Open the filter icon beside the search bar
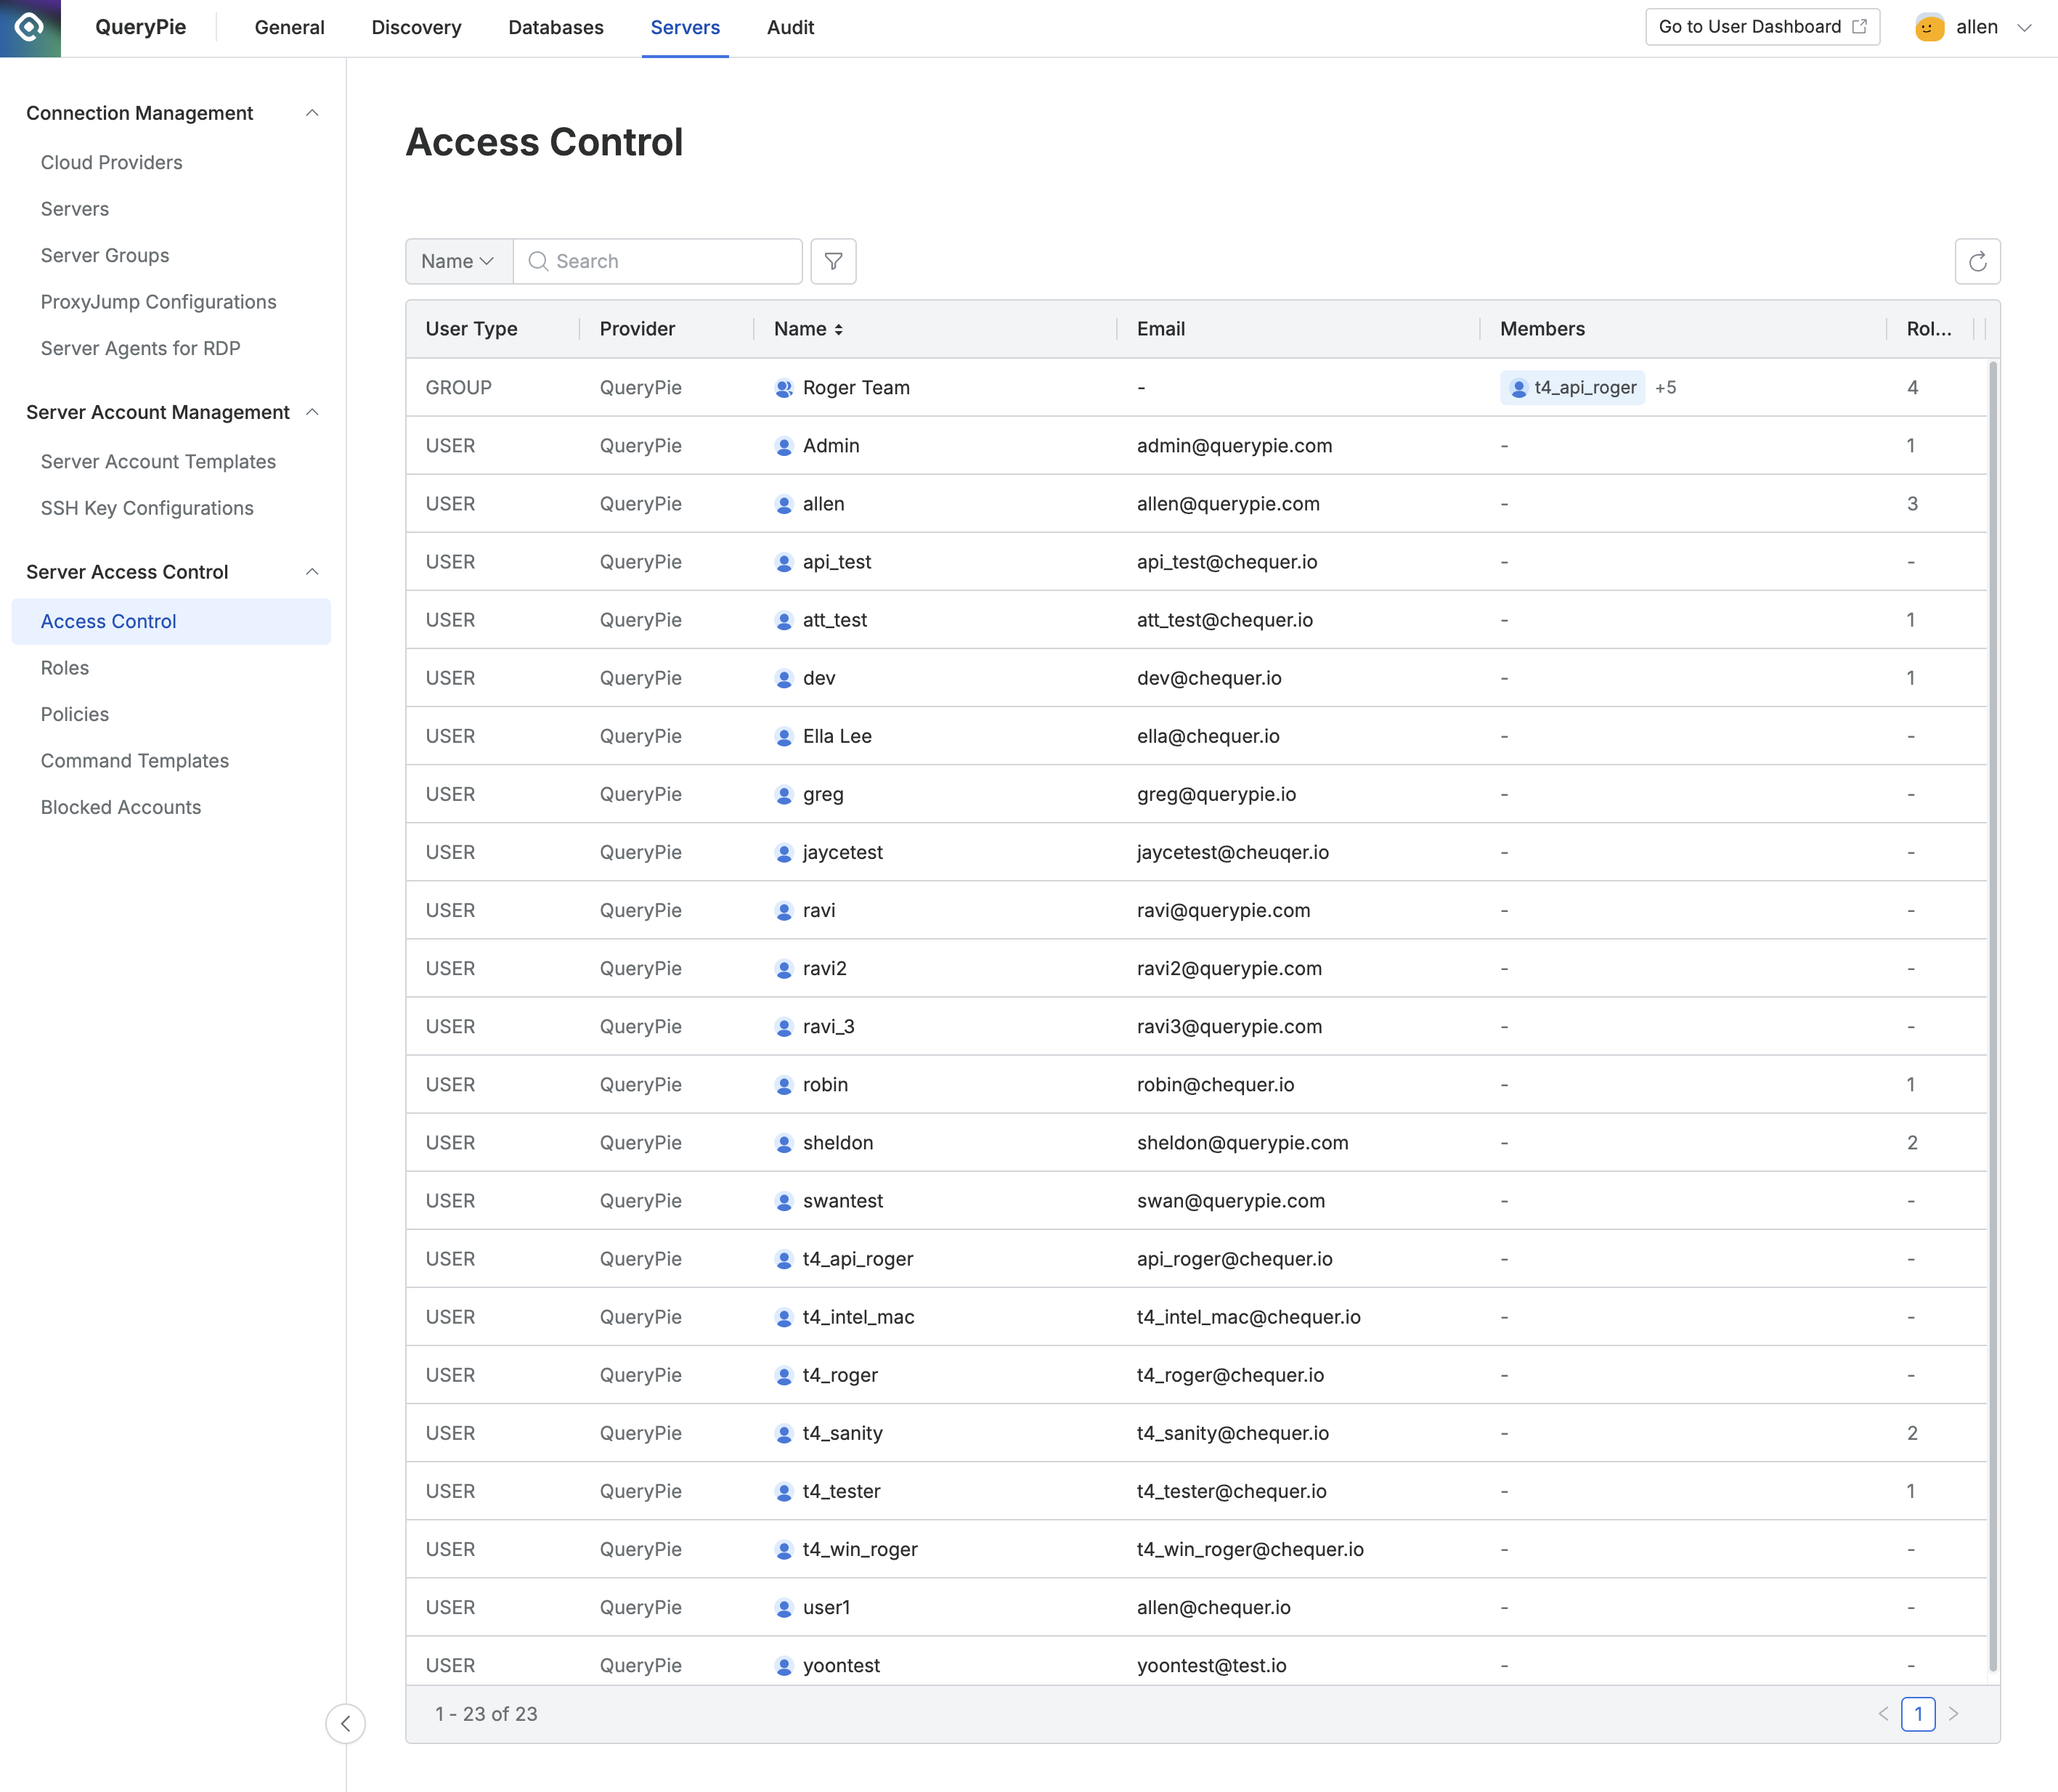This screenshot has width=2058, height=1792. click(x=833, y=261)
